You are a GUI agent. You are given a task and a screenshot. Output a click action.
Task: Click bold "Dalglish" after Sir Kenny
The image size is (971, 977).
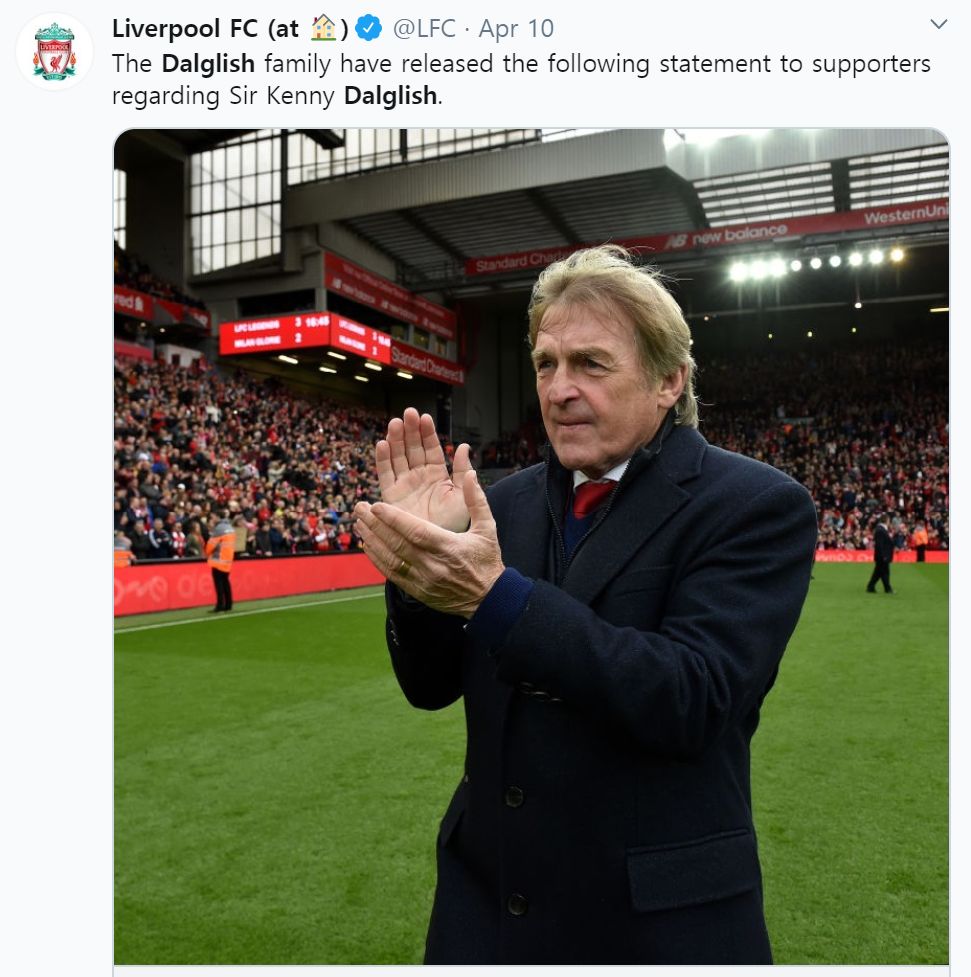coord(391,97)
